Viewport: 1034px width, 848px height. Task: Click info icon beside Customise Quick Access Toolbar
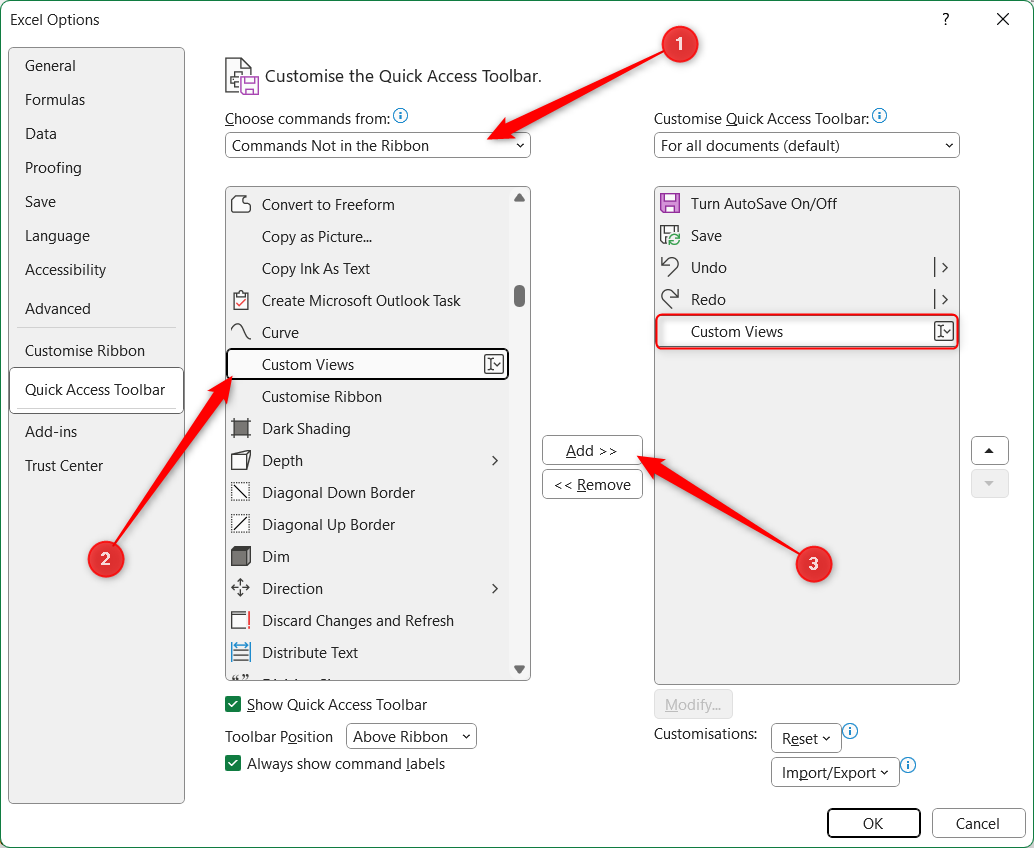click(880, 116)
